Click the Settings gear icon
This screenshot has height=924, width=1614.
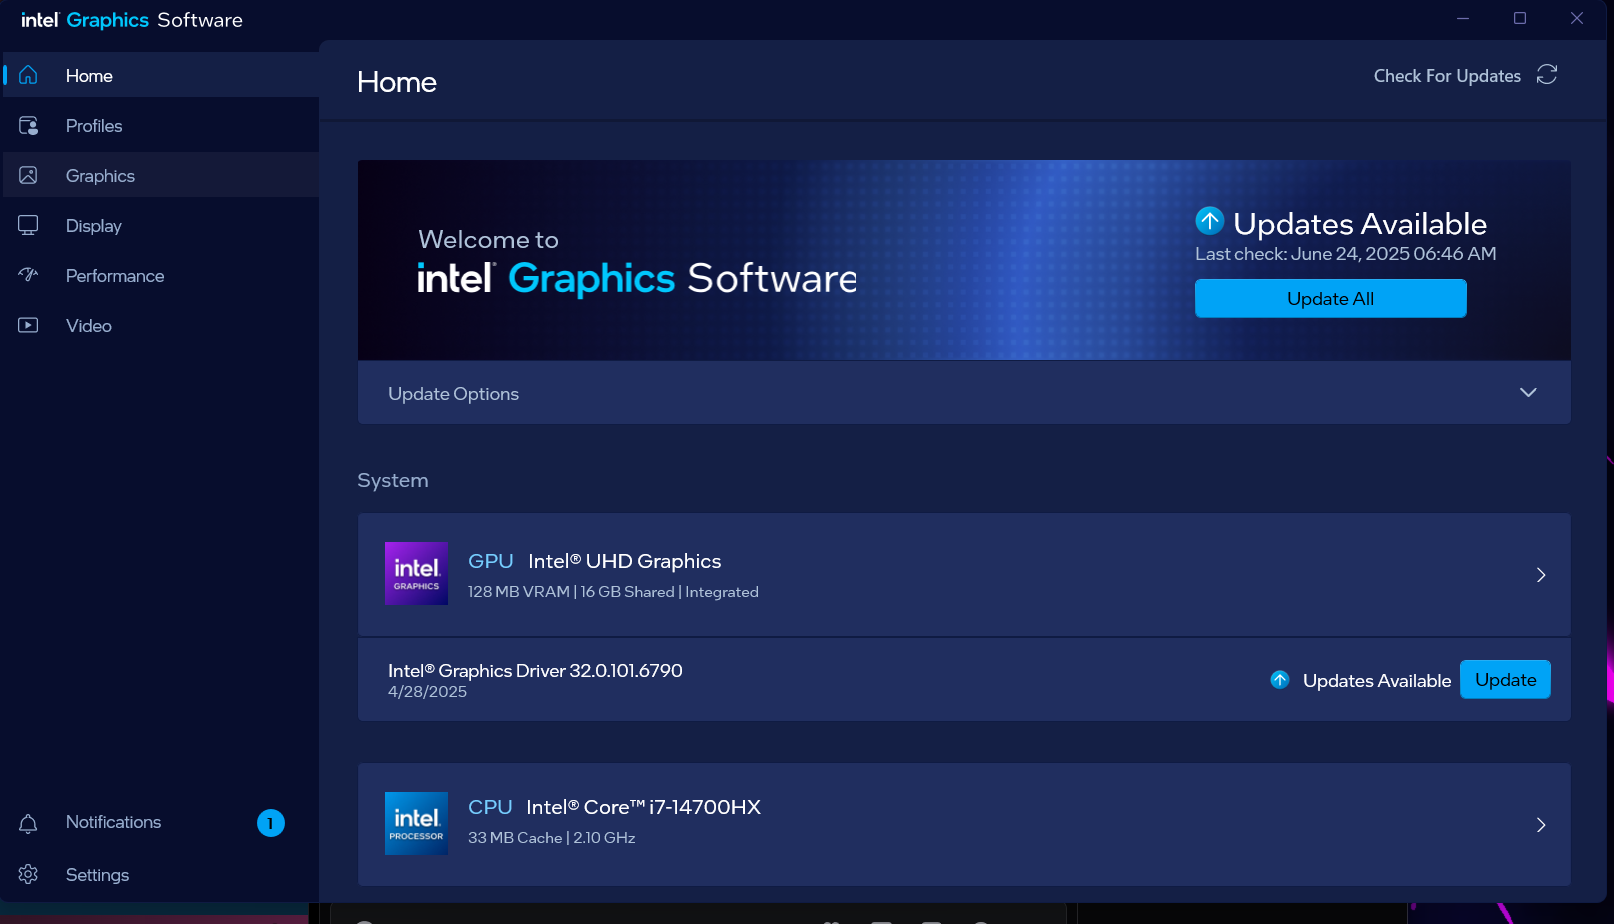tap(28, 874)
